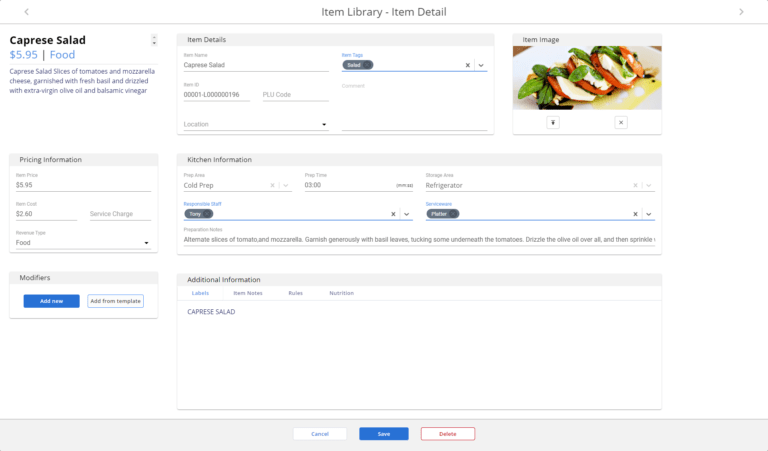Open the Rules tab
Viewport: 768px width, 451px height.
click(295, 293)
